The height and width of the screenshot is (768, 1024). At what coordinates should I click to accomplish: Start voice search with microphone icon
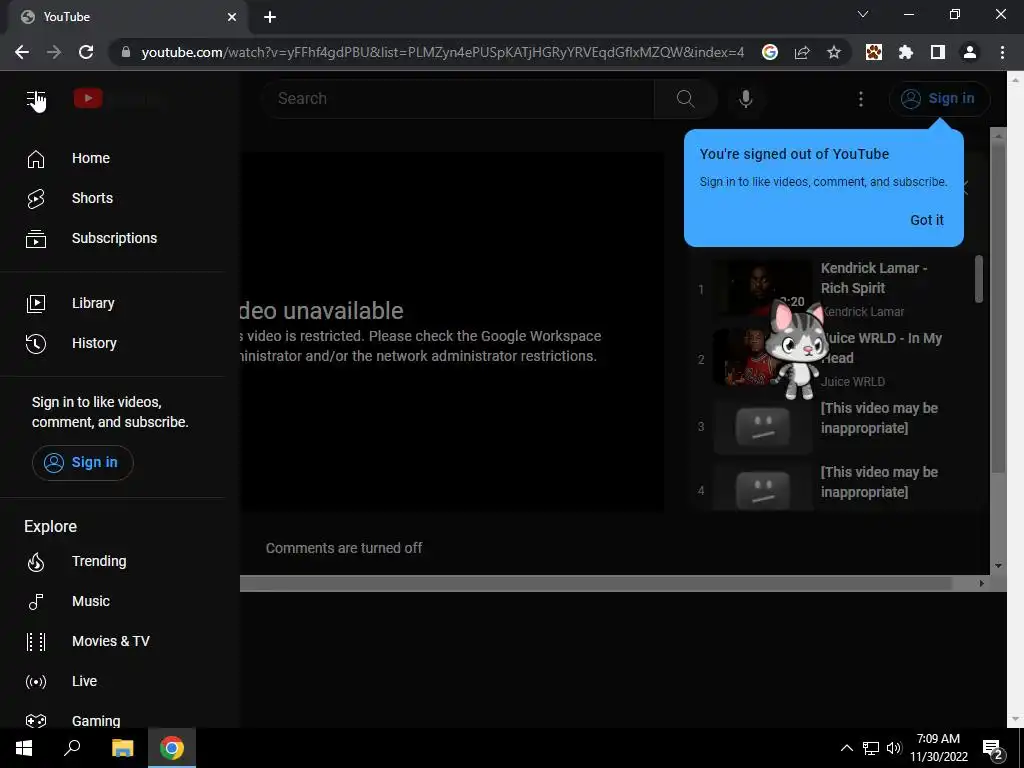pos(745,99)
